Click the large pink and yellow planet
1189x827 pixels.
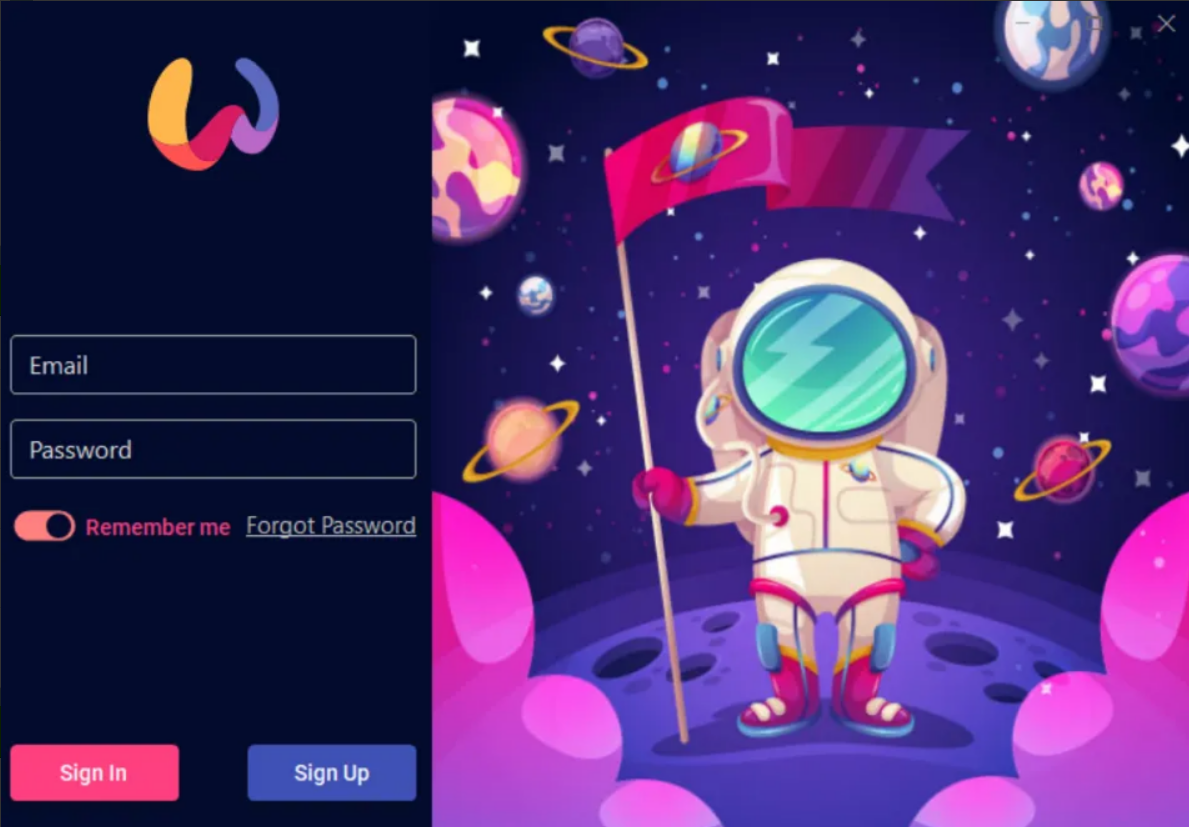(474, 168)
